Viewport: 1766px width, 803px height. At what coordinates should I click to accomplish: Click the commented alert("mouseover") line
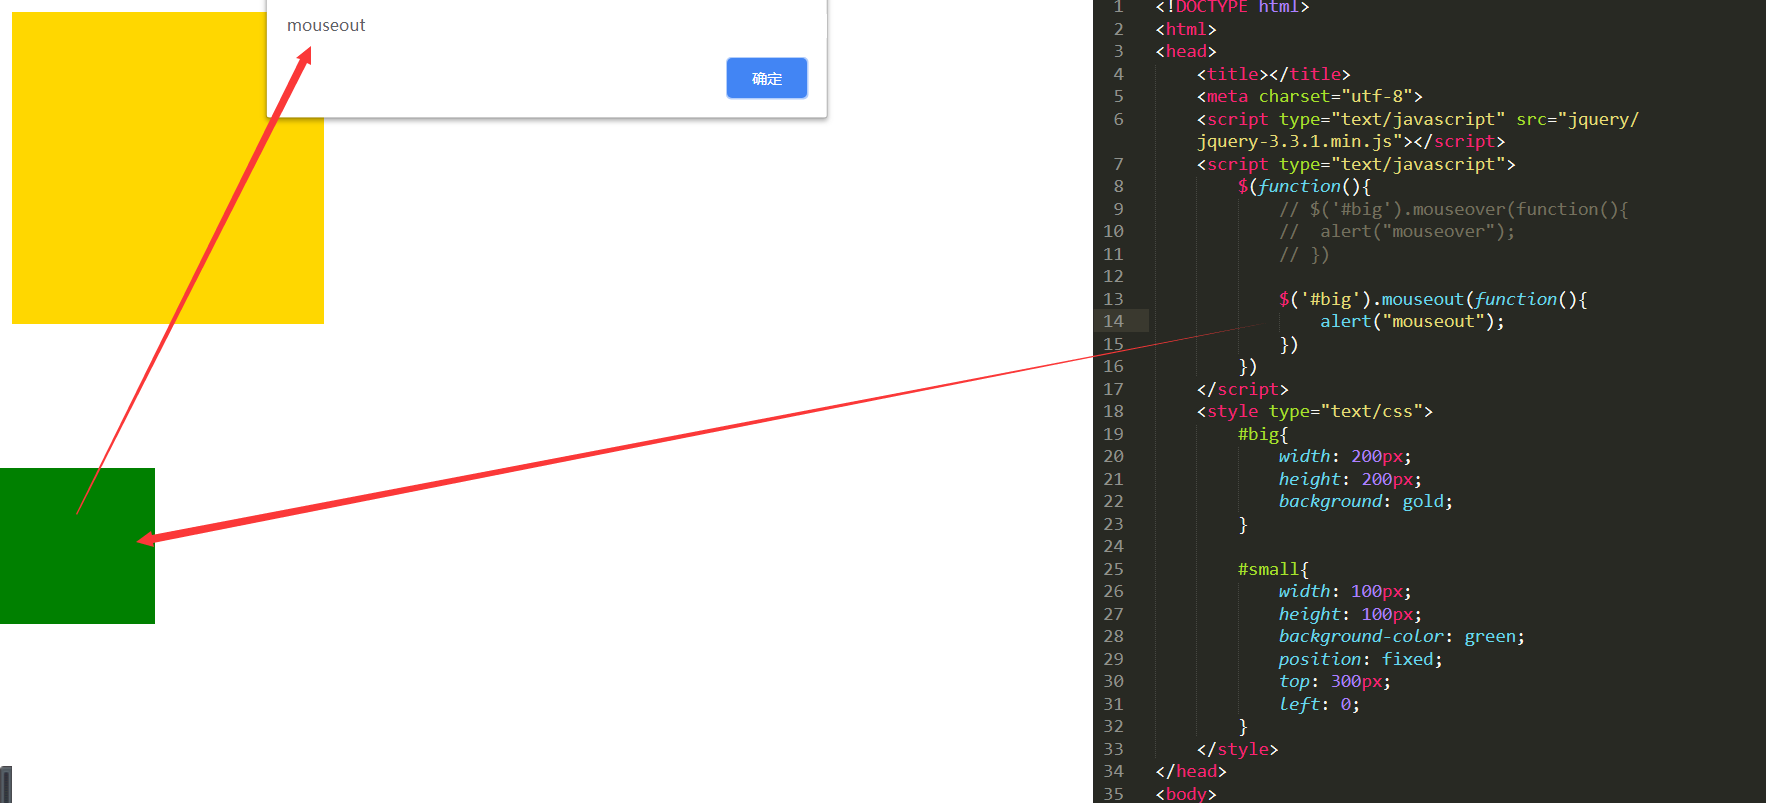(1397, 231)
